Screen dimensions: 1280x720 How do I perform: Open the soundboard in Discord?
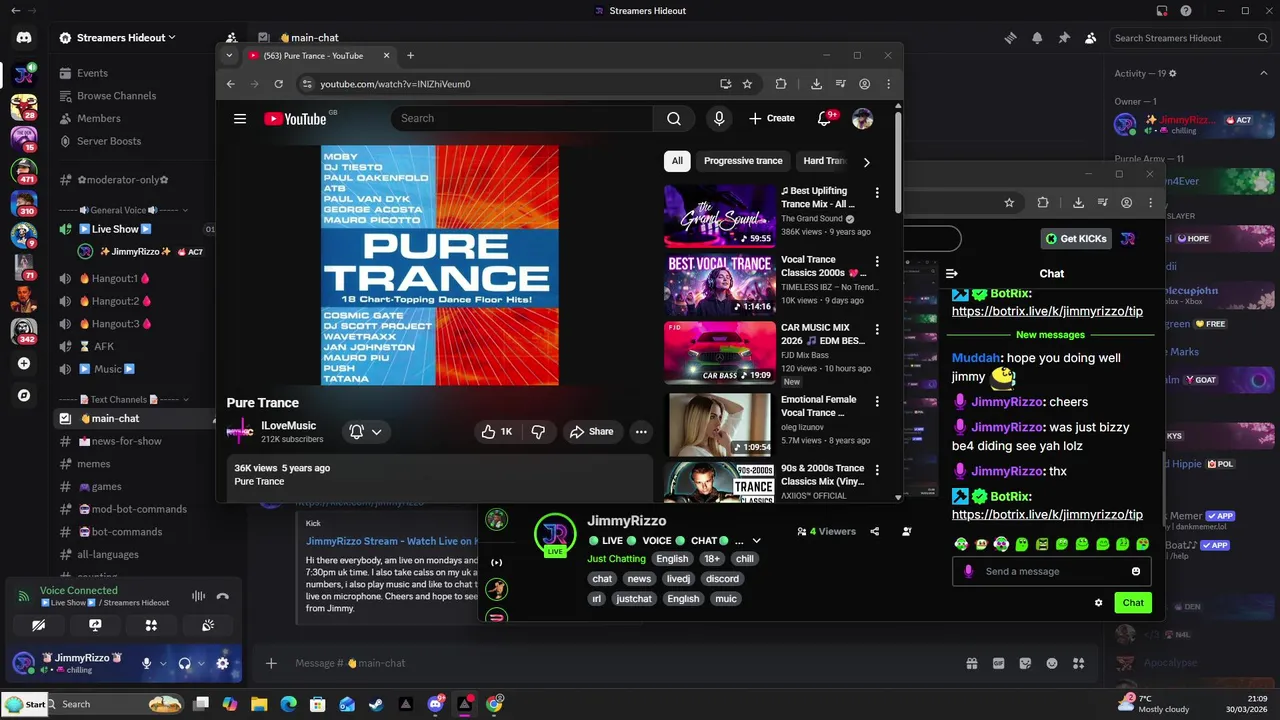(x=208, y=625)
